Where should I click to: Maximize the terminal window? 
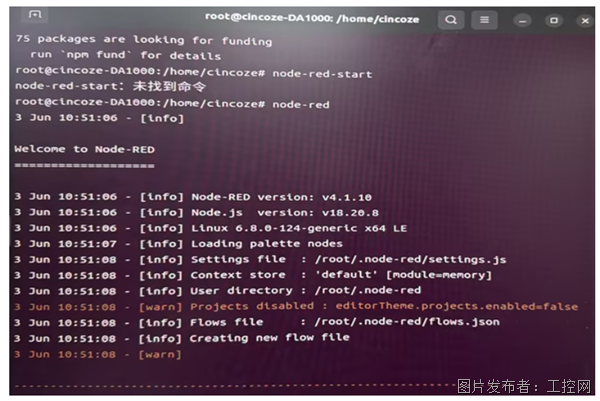(554, 20)
